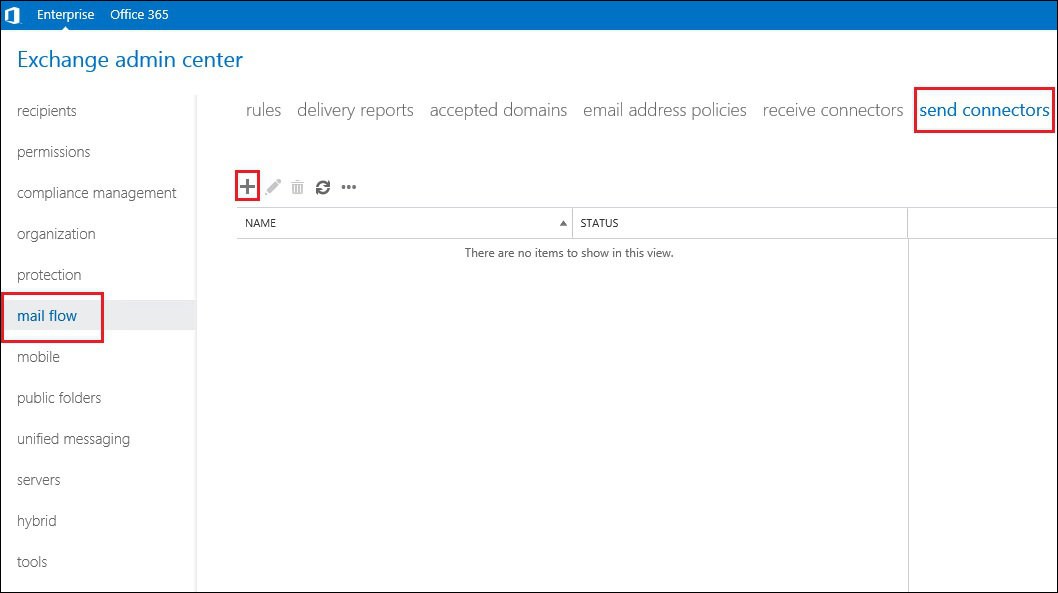Viewport: 1058px width, 593px height.
Task: Open the email address policies tab
Action: (x=665, y=110)
